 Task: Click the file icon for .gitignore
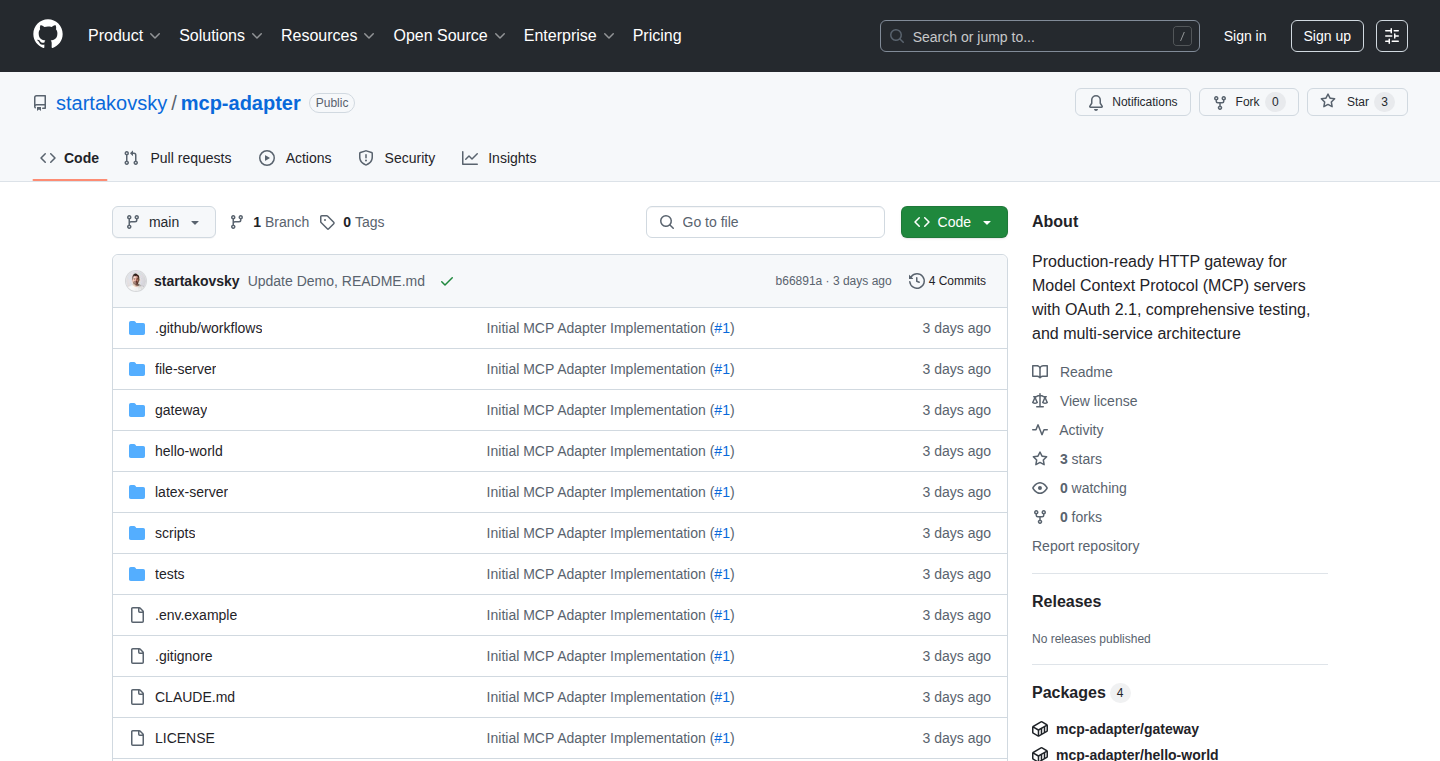click(137, 656)
